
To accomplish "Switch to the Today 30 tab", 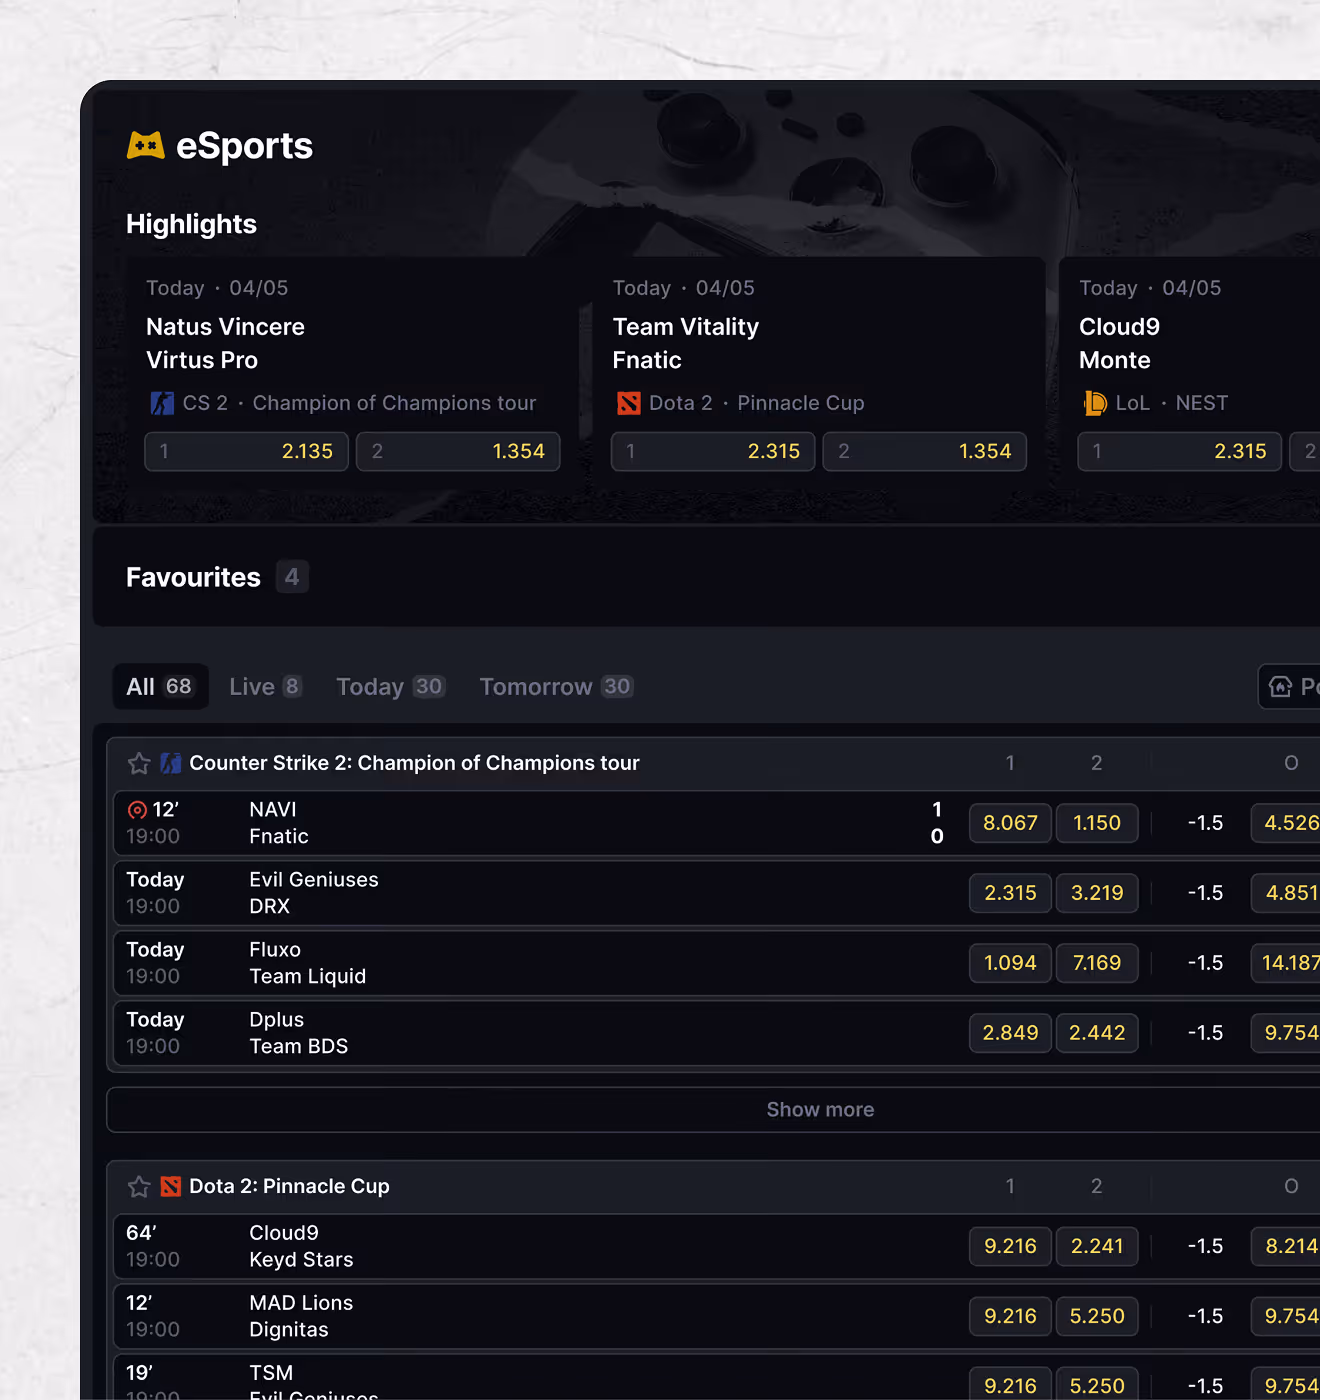I will pyautogui.click(x=390, y=687).
